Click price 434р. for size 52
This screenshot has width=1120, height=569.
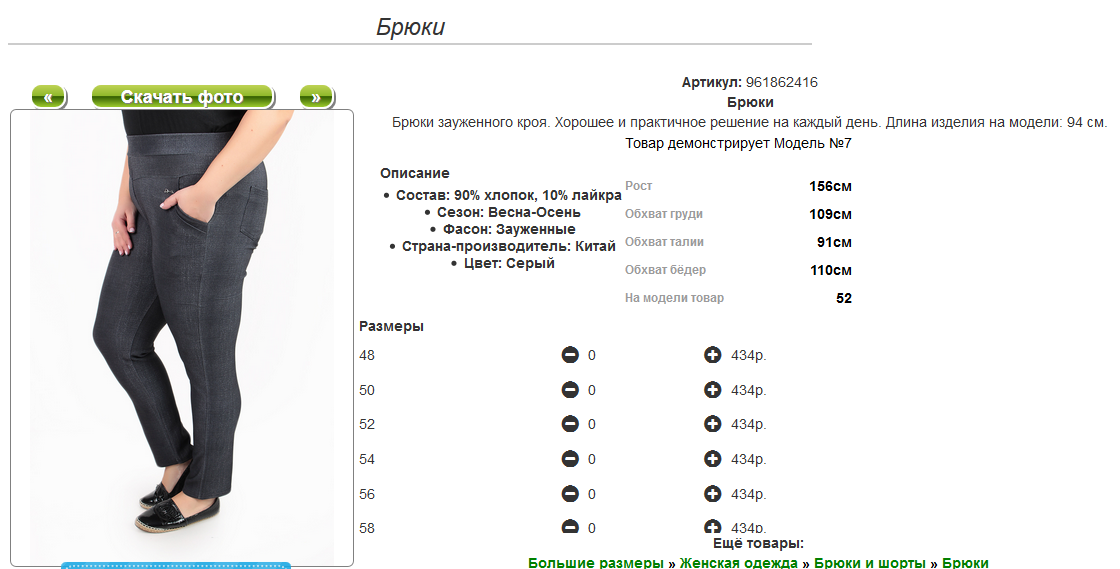[x=749, y=425]
